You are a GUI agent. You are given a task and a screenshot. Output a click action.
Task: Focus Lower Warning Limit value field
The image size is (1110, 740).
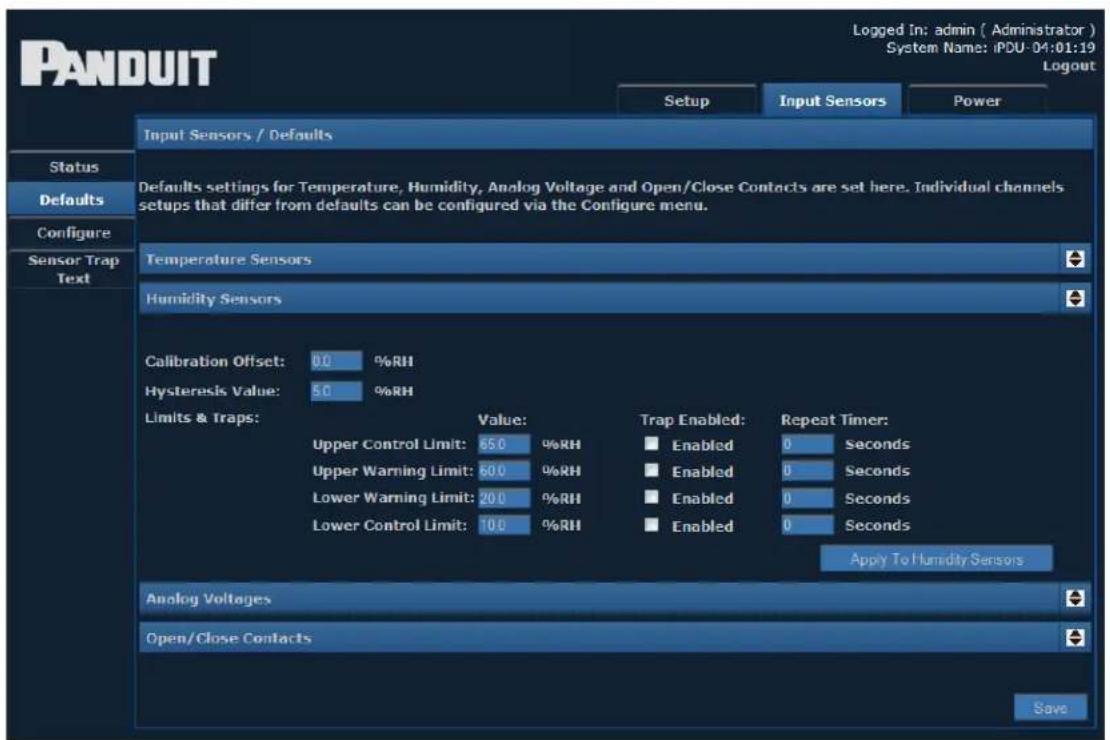[504, 498]
